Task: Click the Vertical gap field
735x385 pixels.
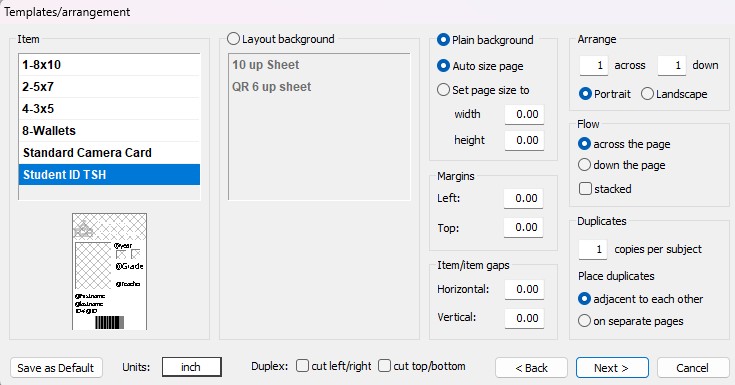Action: click(x=524, y=318)
